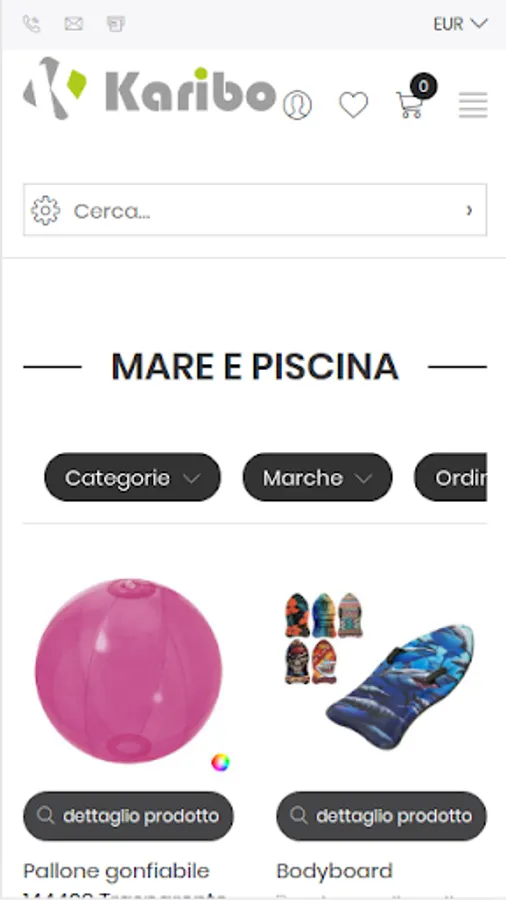Open the Bodyboard product title link

[334, 871]
